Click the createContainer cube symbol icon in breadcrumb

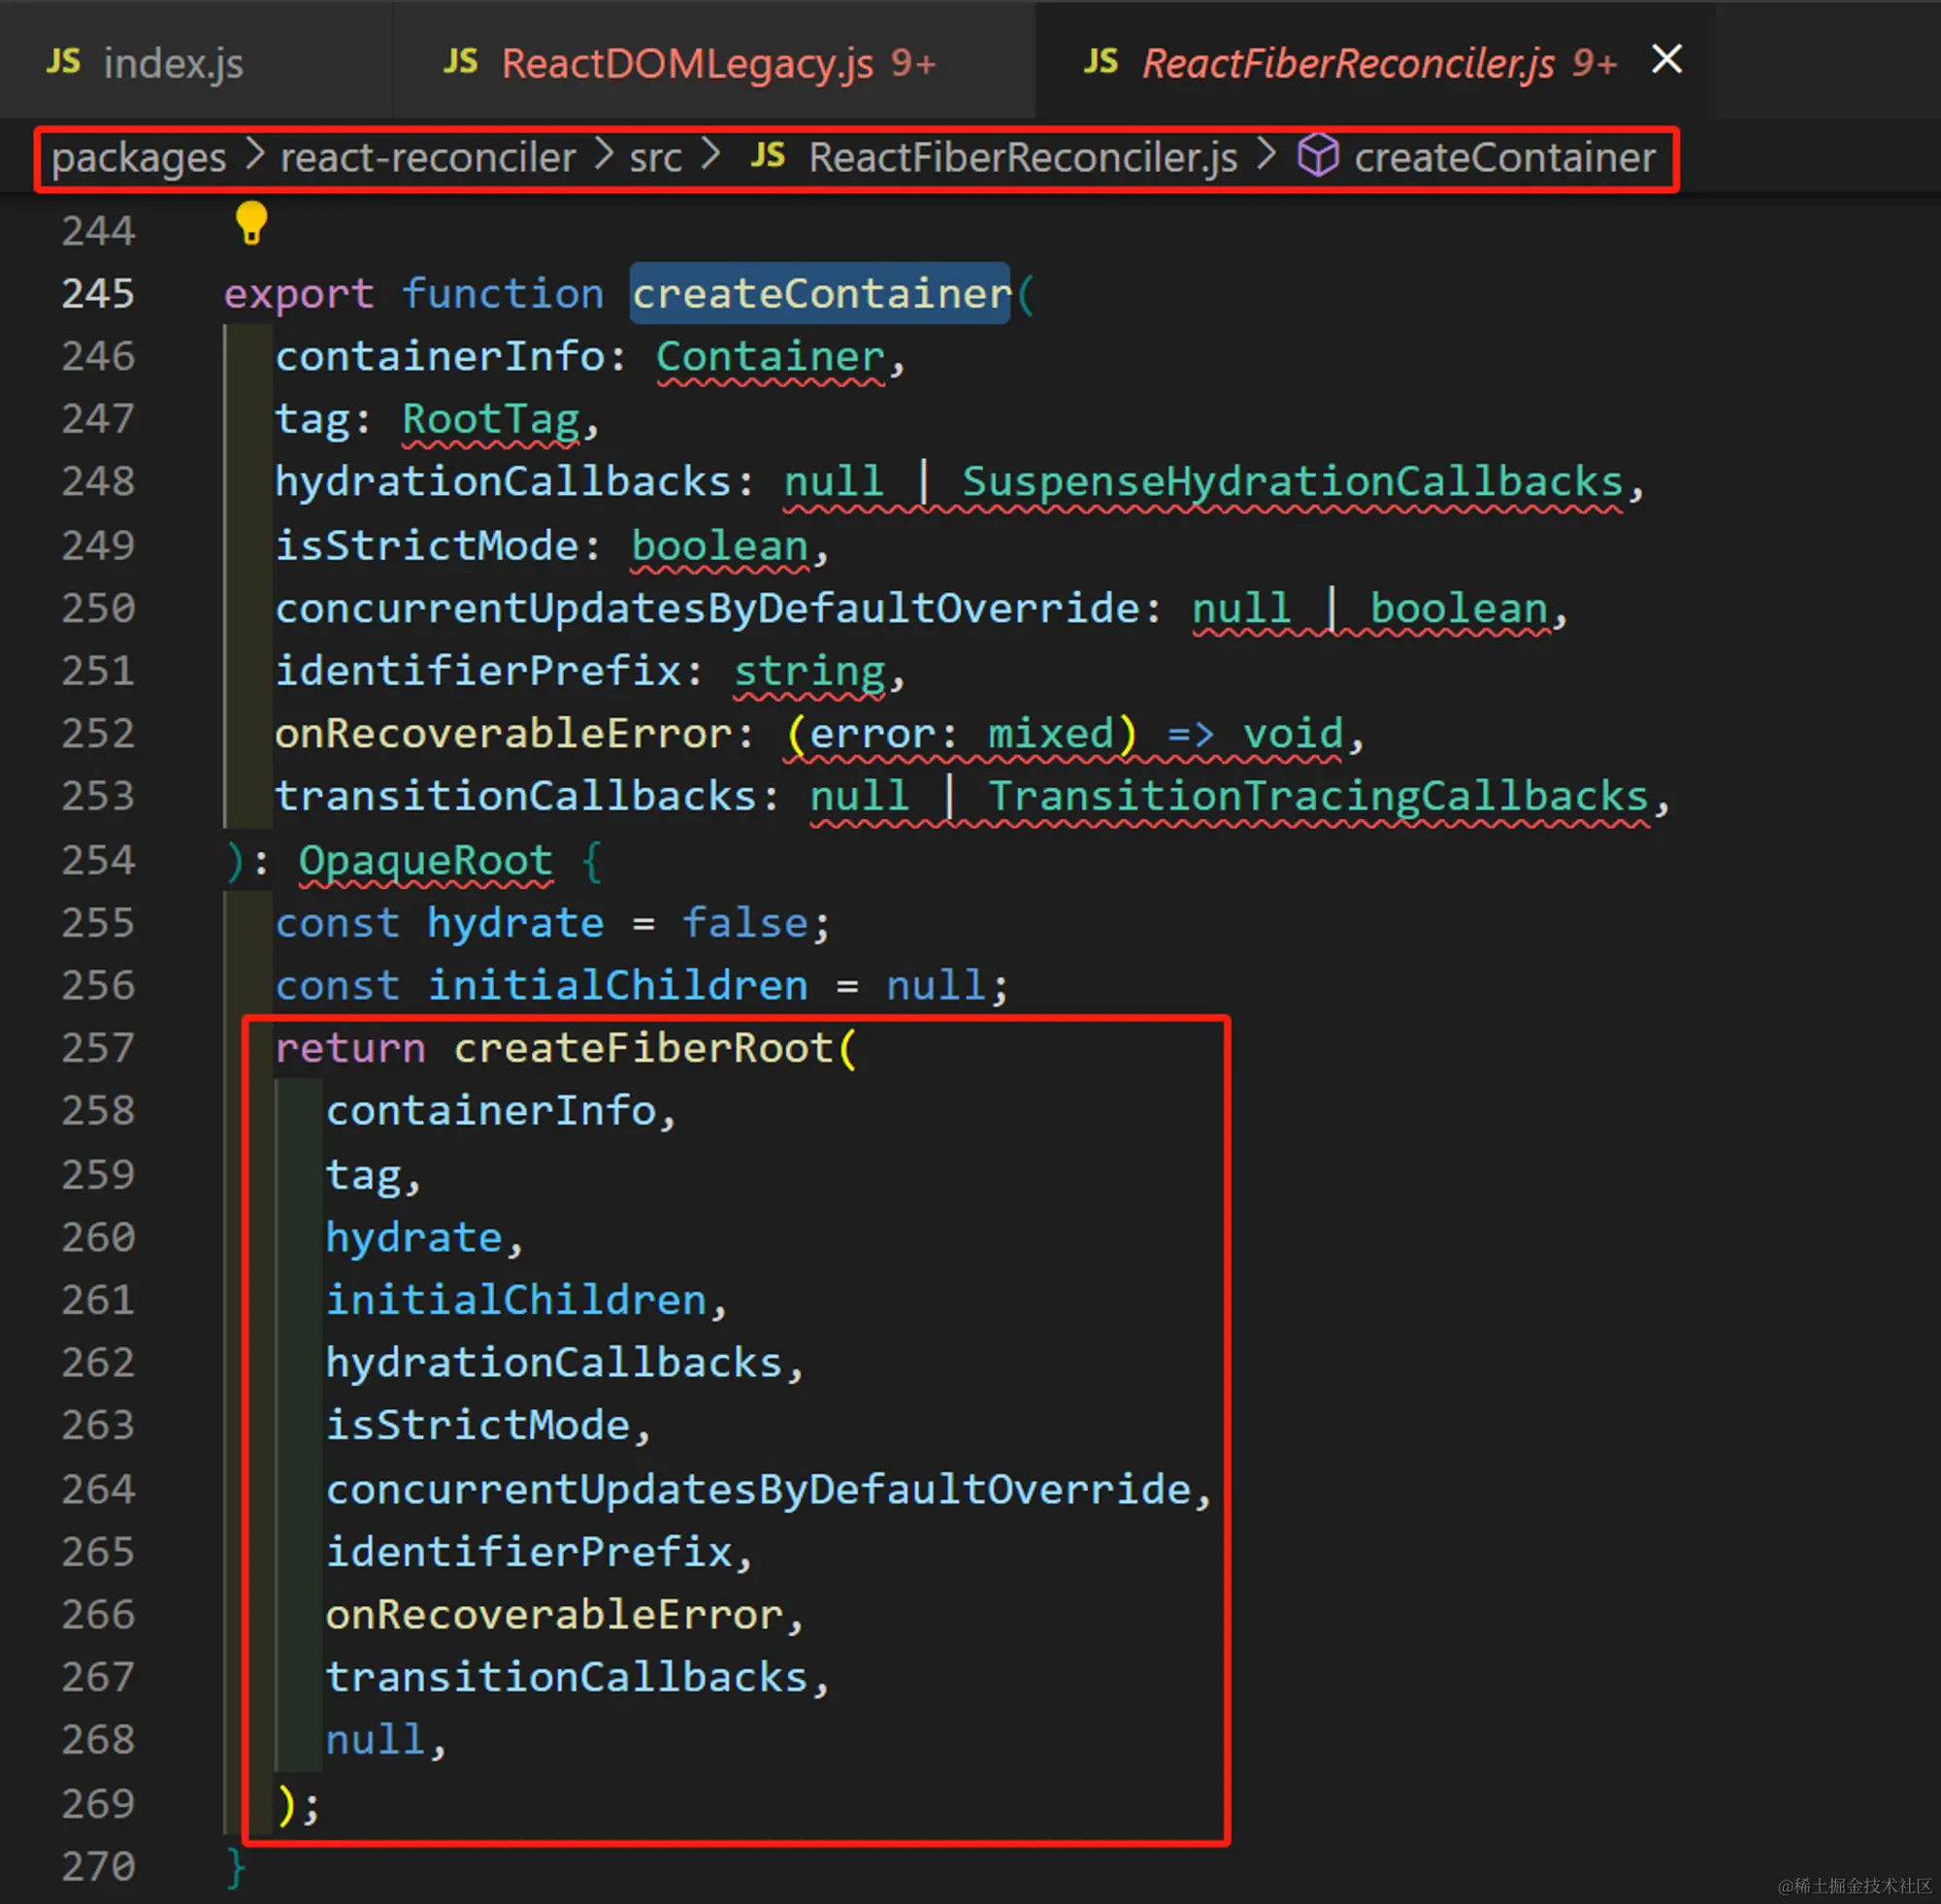1317,156
